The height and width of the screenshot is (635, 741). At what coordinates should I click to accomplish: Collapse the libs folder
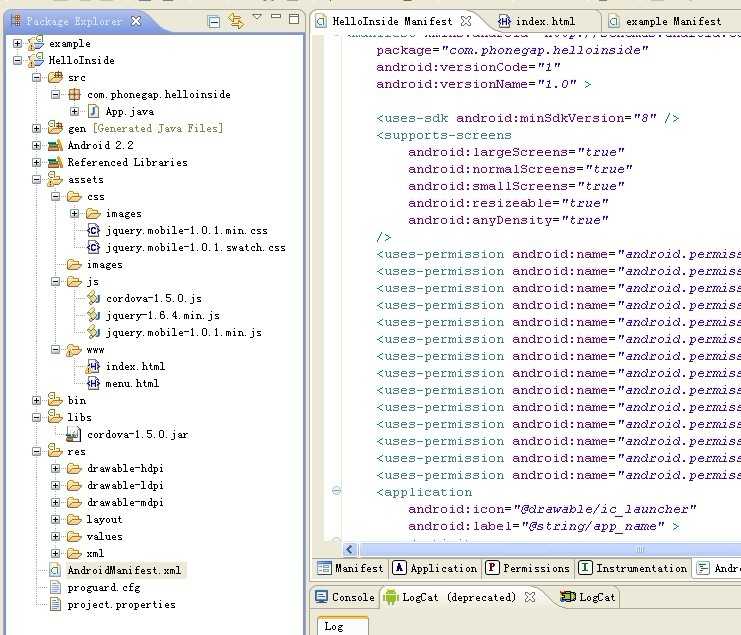pos(36,418)
